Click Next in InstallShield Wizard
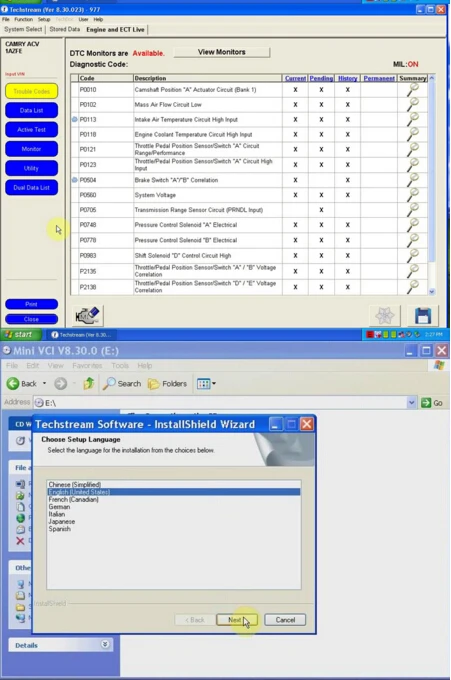Image resolution: width=451 pixels, height=680 pixels. pyautogui.click(x=237, y=620)
